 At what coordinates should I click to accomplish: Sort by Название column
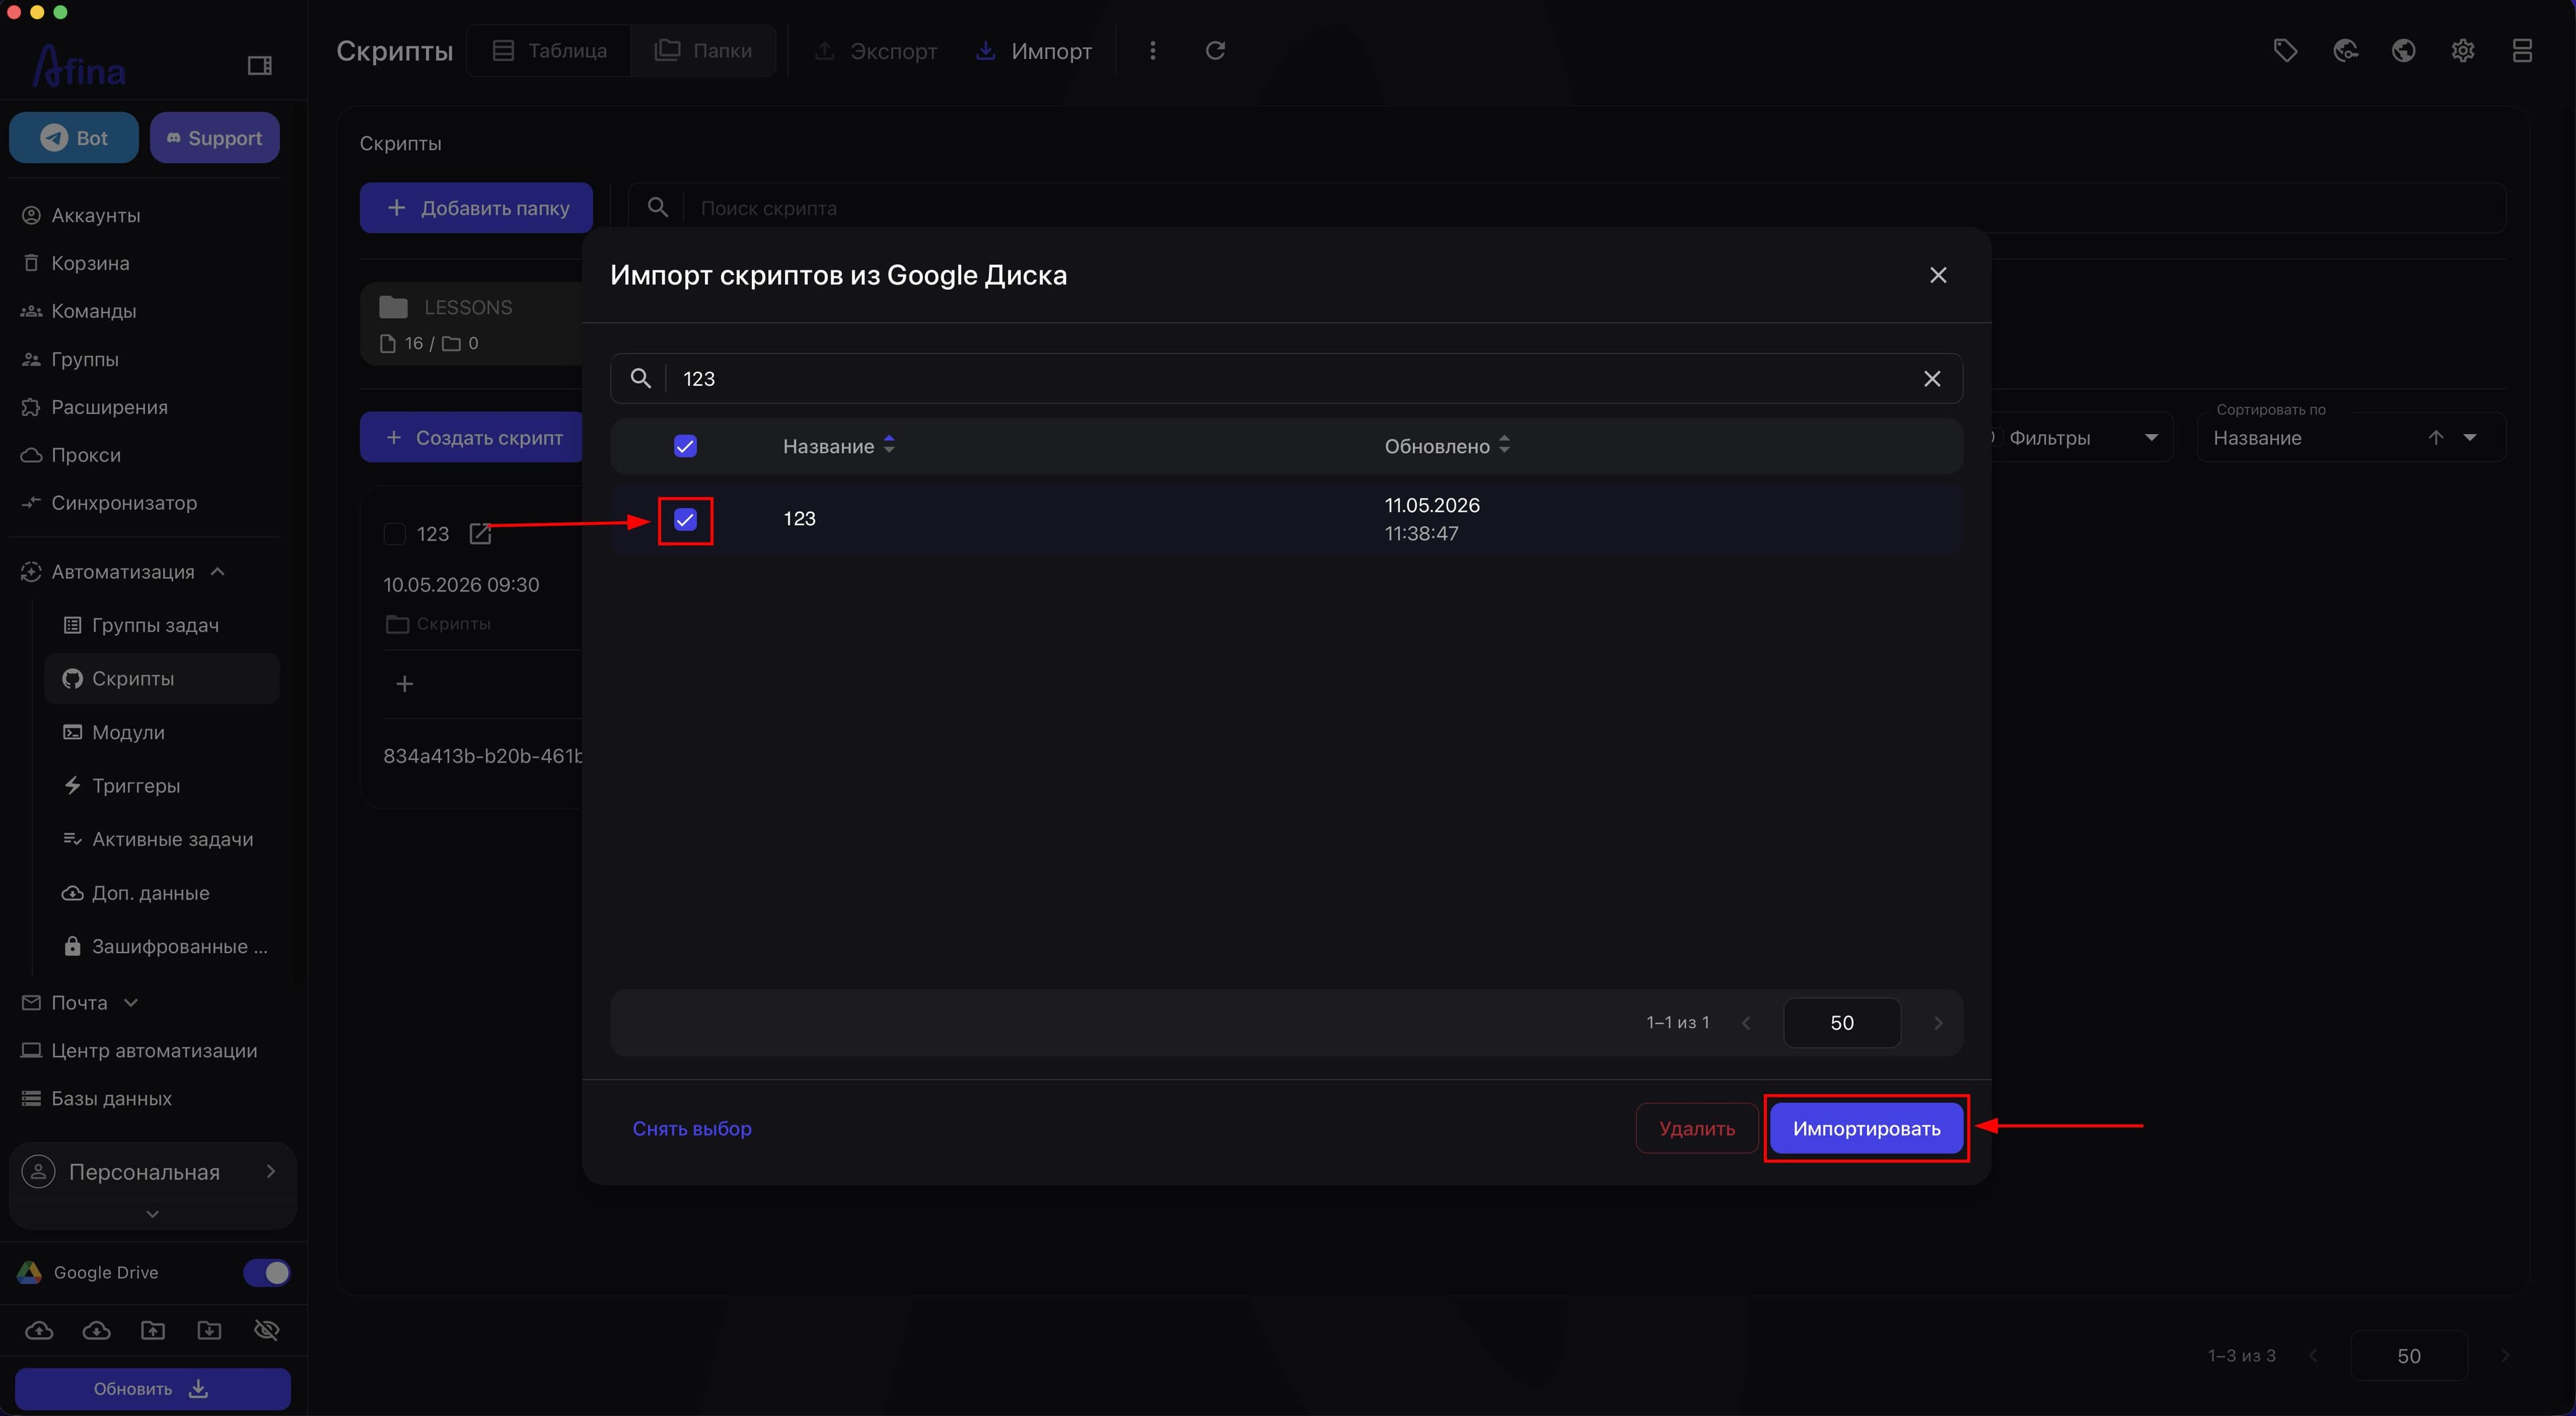(838, 446)
